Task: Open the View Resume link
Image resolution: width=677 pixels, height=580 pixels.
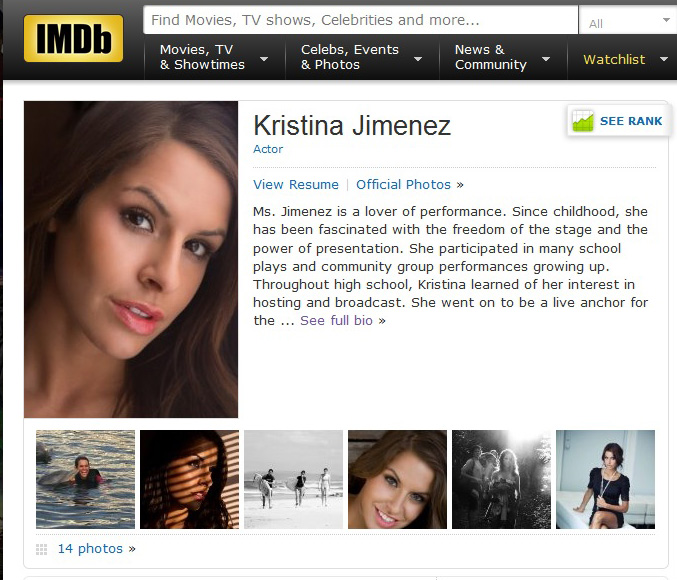Action: point(296,184)
